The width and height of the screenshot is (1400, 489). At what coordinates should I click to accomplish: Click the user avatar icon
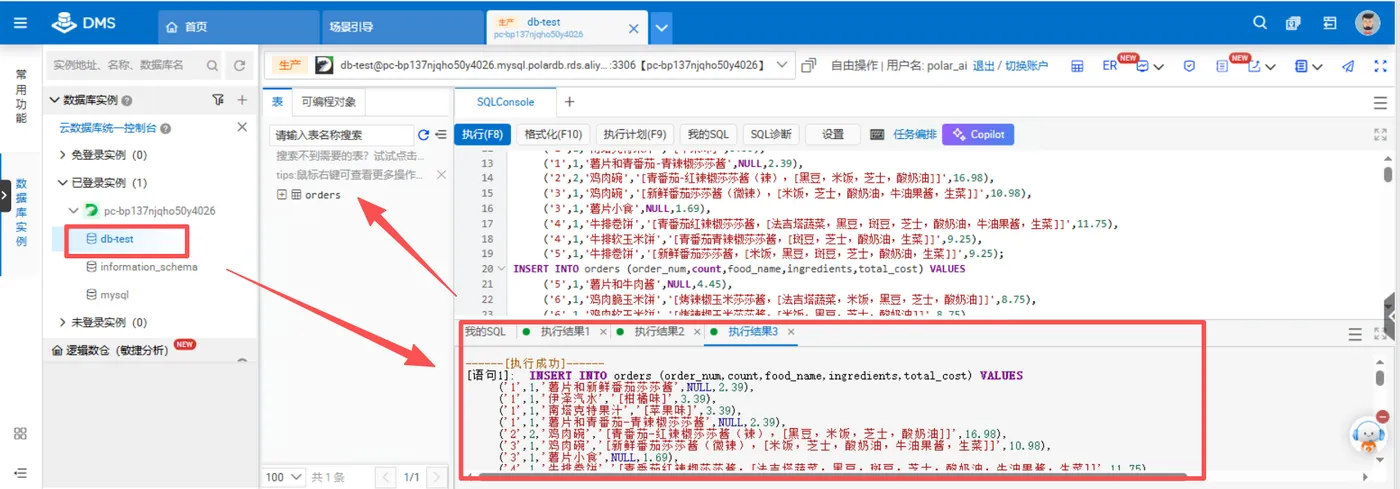[x=1367, y=23]
